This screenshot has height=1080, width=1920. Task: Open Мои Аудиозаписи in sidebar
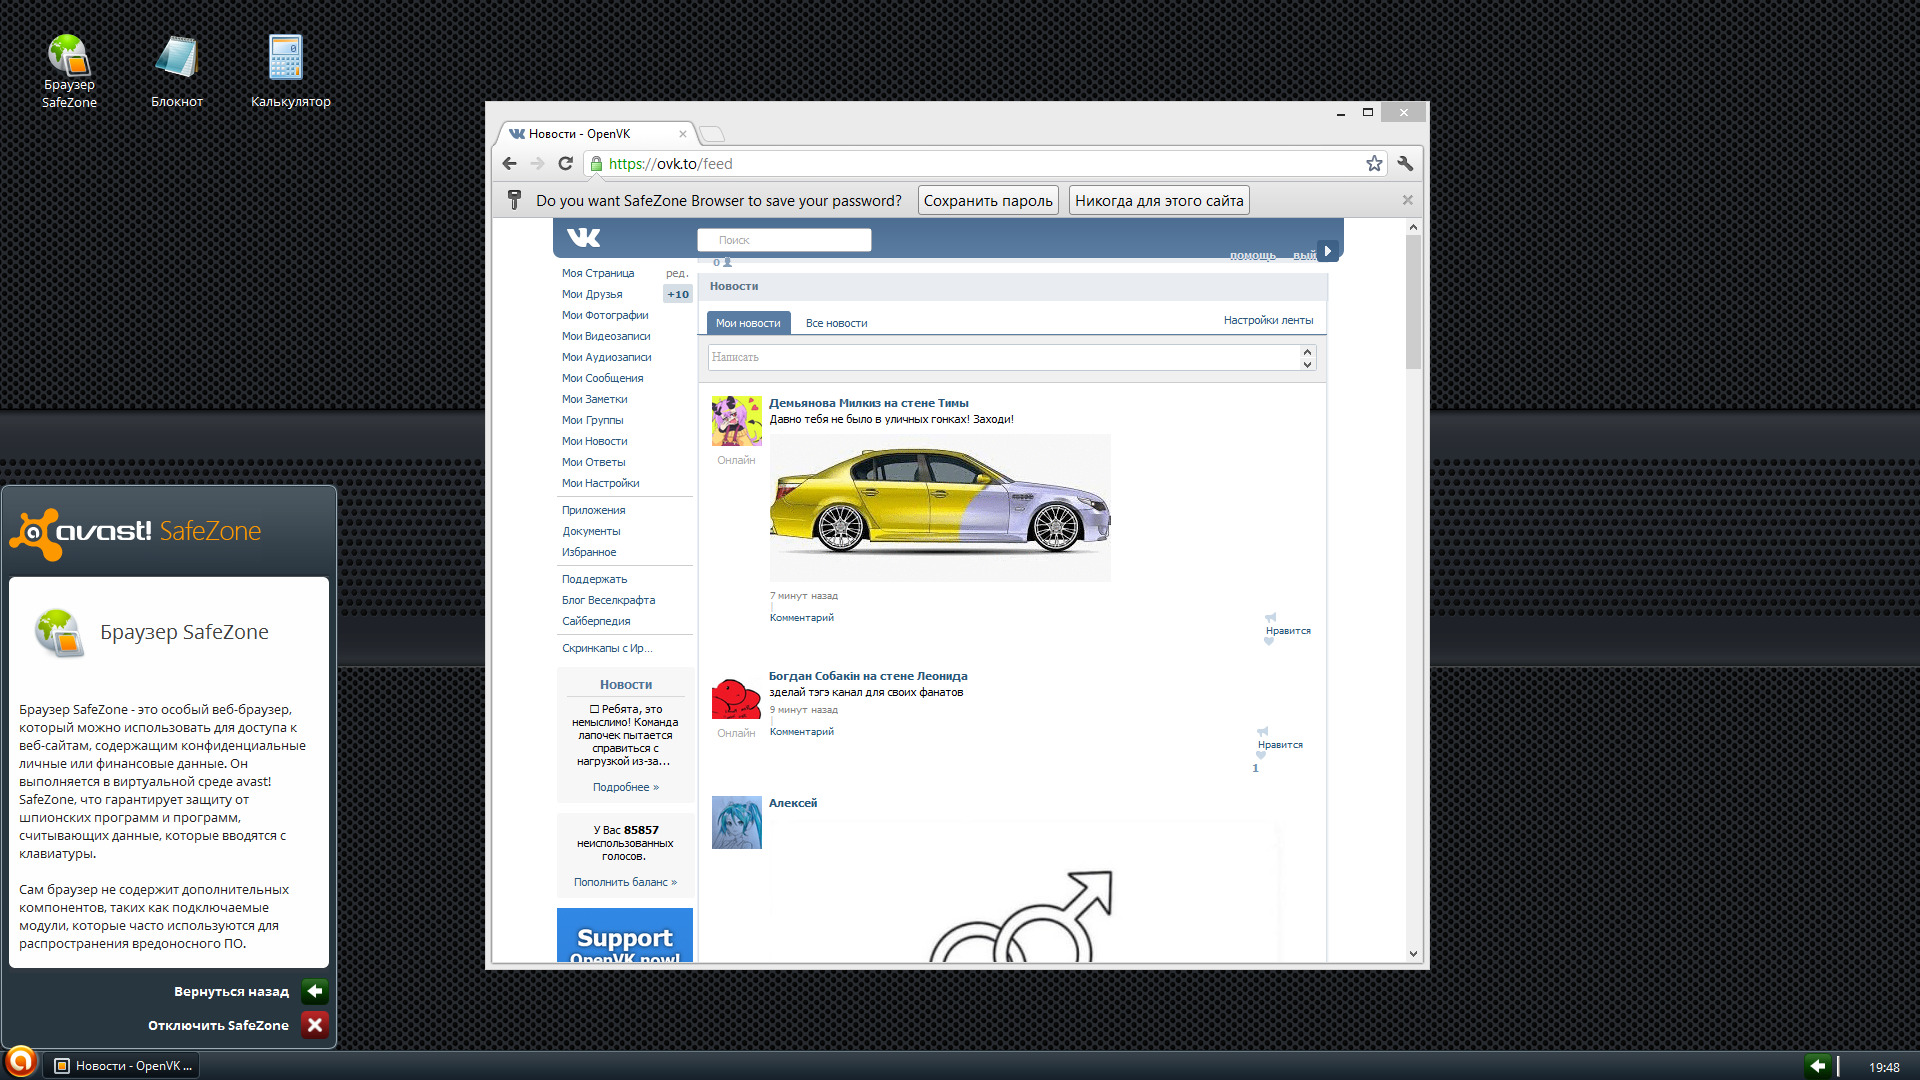pyautogui.click(x=607, y=357)
